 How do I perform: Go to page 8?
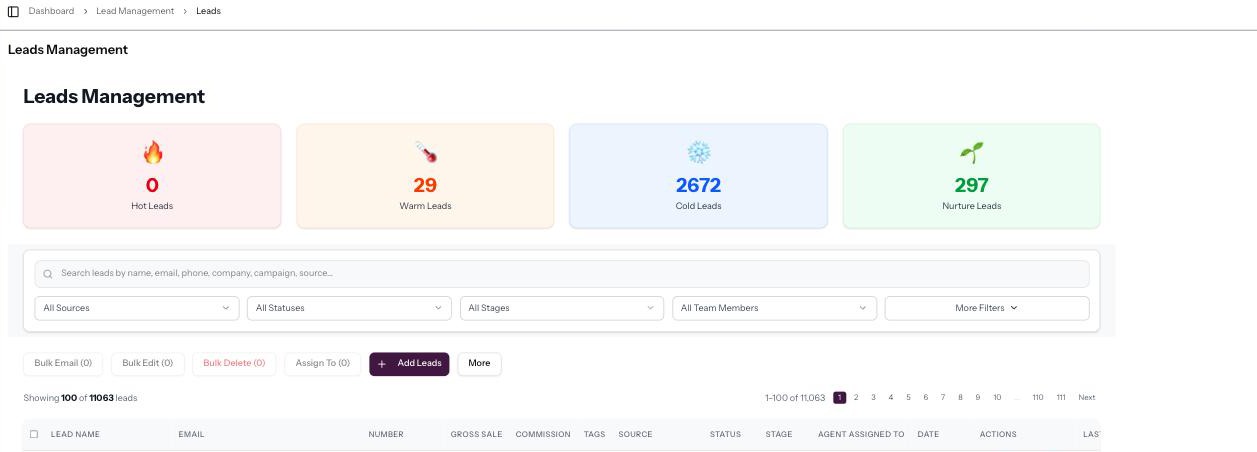(960, 398)
